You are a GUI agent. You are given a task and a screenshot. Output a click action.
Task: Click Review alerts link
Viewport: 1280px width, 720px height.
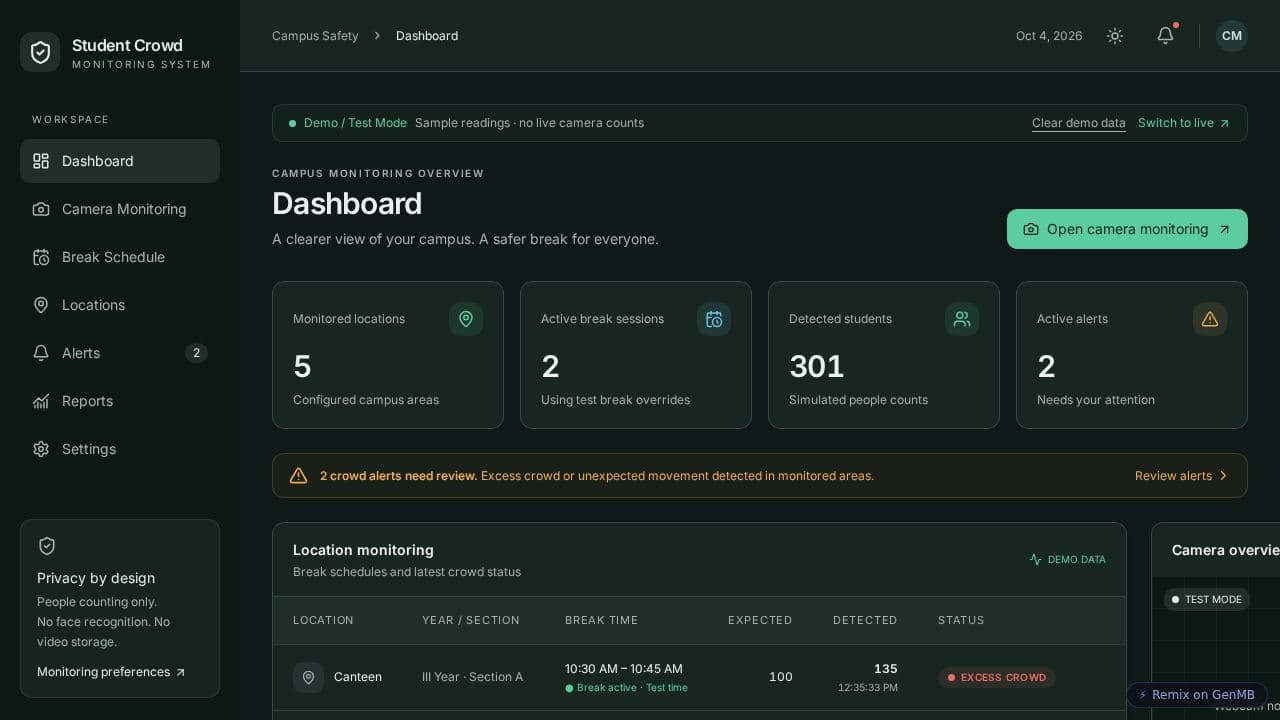(1181, 476)
